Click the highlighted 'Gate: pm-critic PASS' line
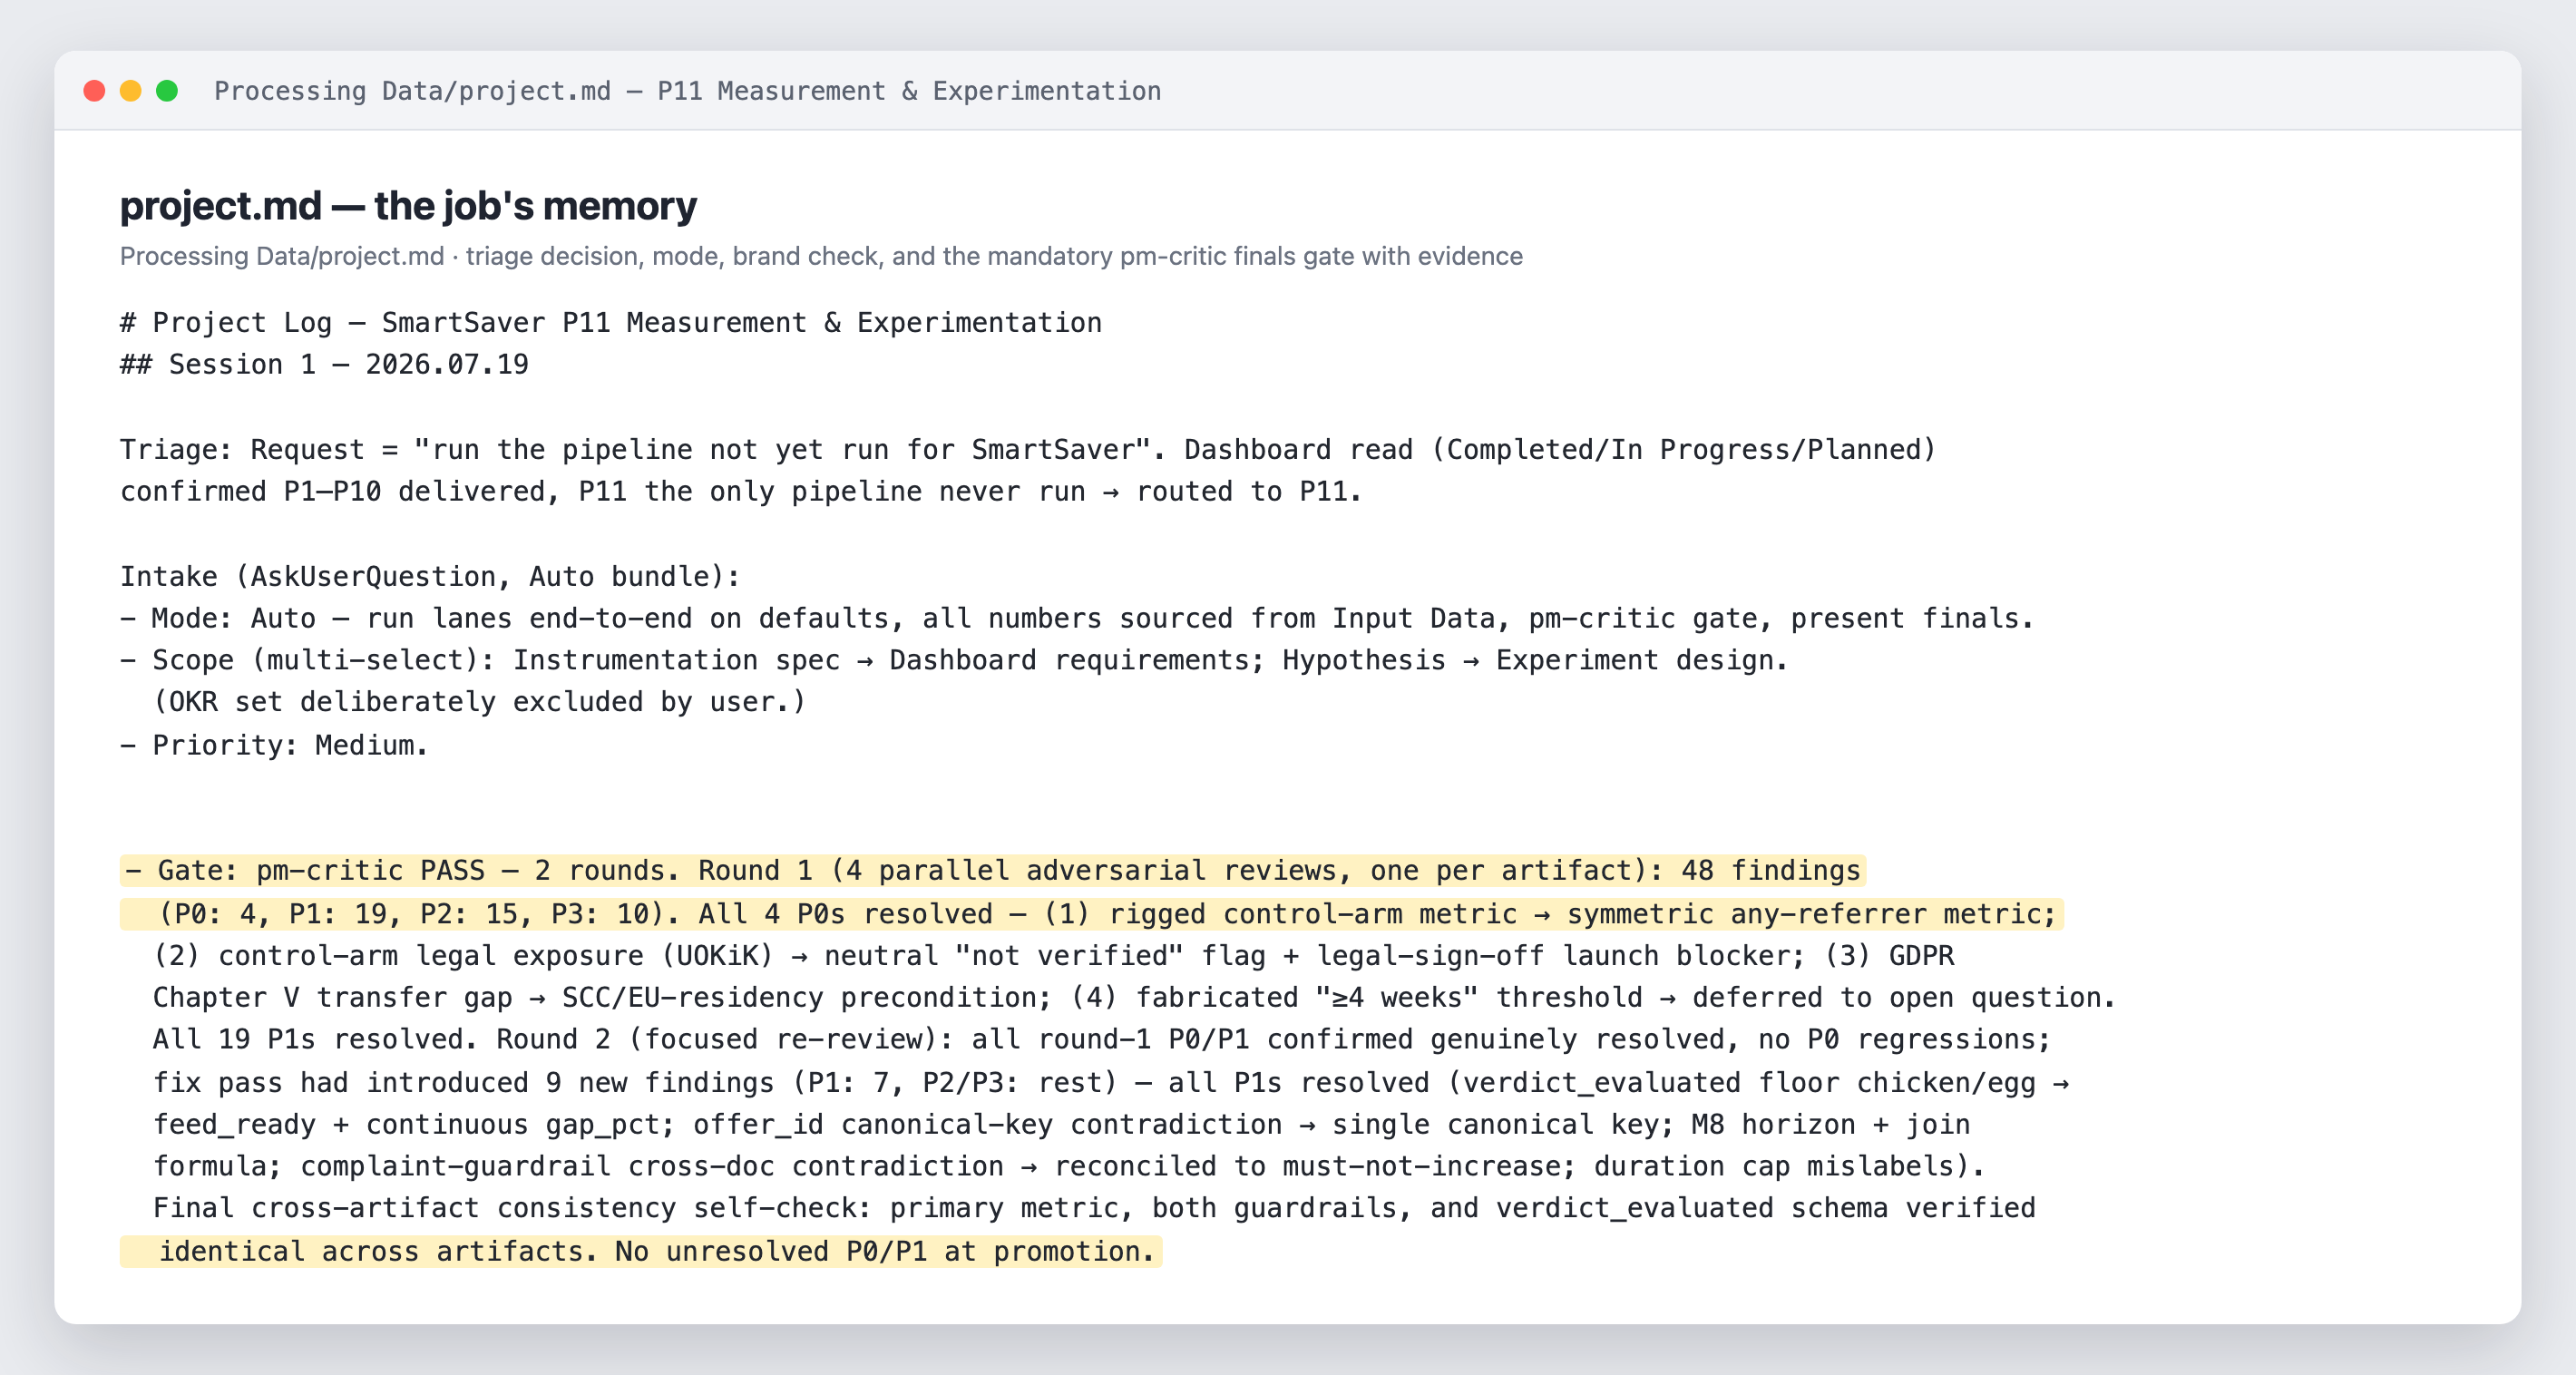The image size is (2576, 1375). [x=993, y=871]
